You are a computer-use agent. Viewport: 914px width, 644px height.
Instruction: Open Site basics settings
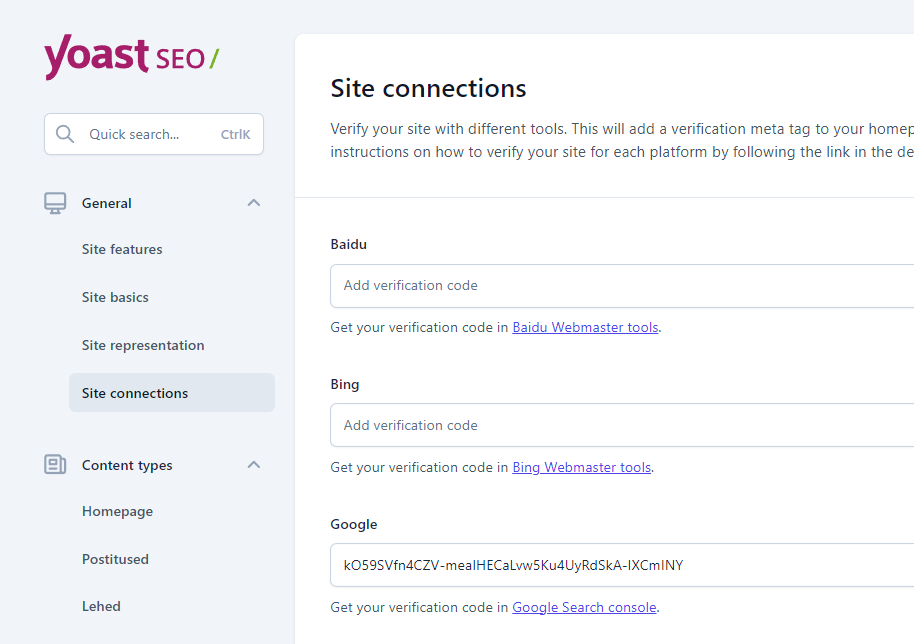115,297
